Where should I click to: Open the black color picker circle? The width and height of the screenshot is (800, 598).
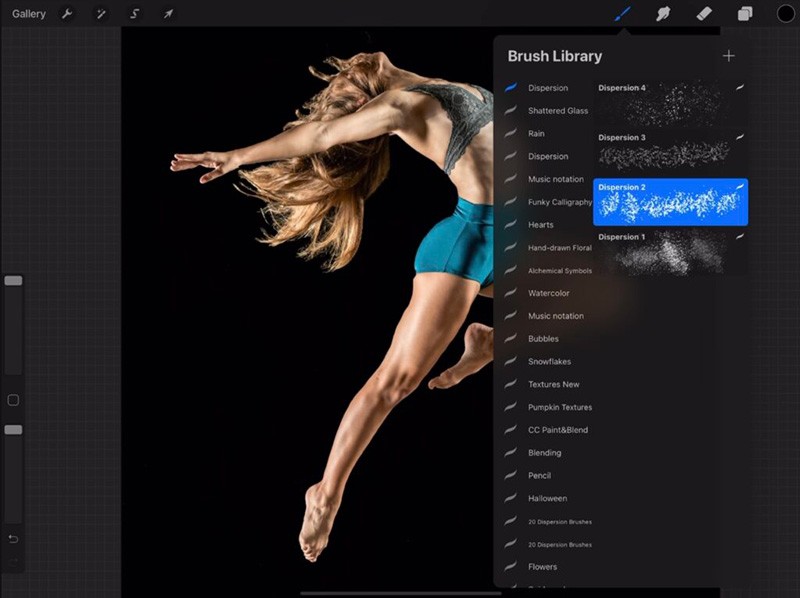click(x=786, y=14)
